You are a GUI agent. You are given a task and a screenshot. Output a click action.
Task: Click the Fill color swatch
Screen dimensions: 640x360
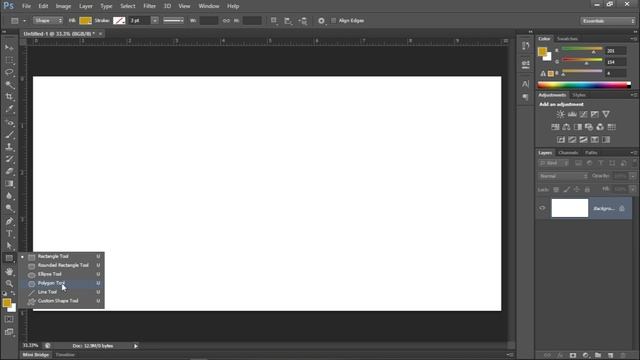(85, 20)
